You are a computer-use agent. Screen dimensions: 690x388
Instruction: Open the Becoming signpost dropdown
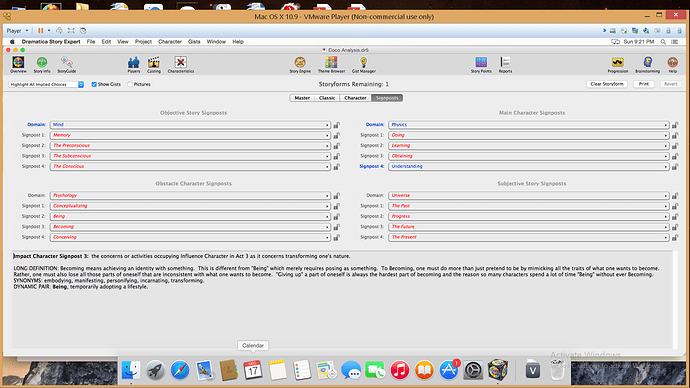click(x=190, y=227)
